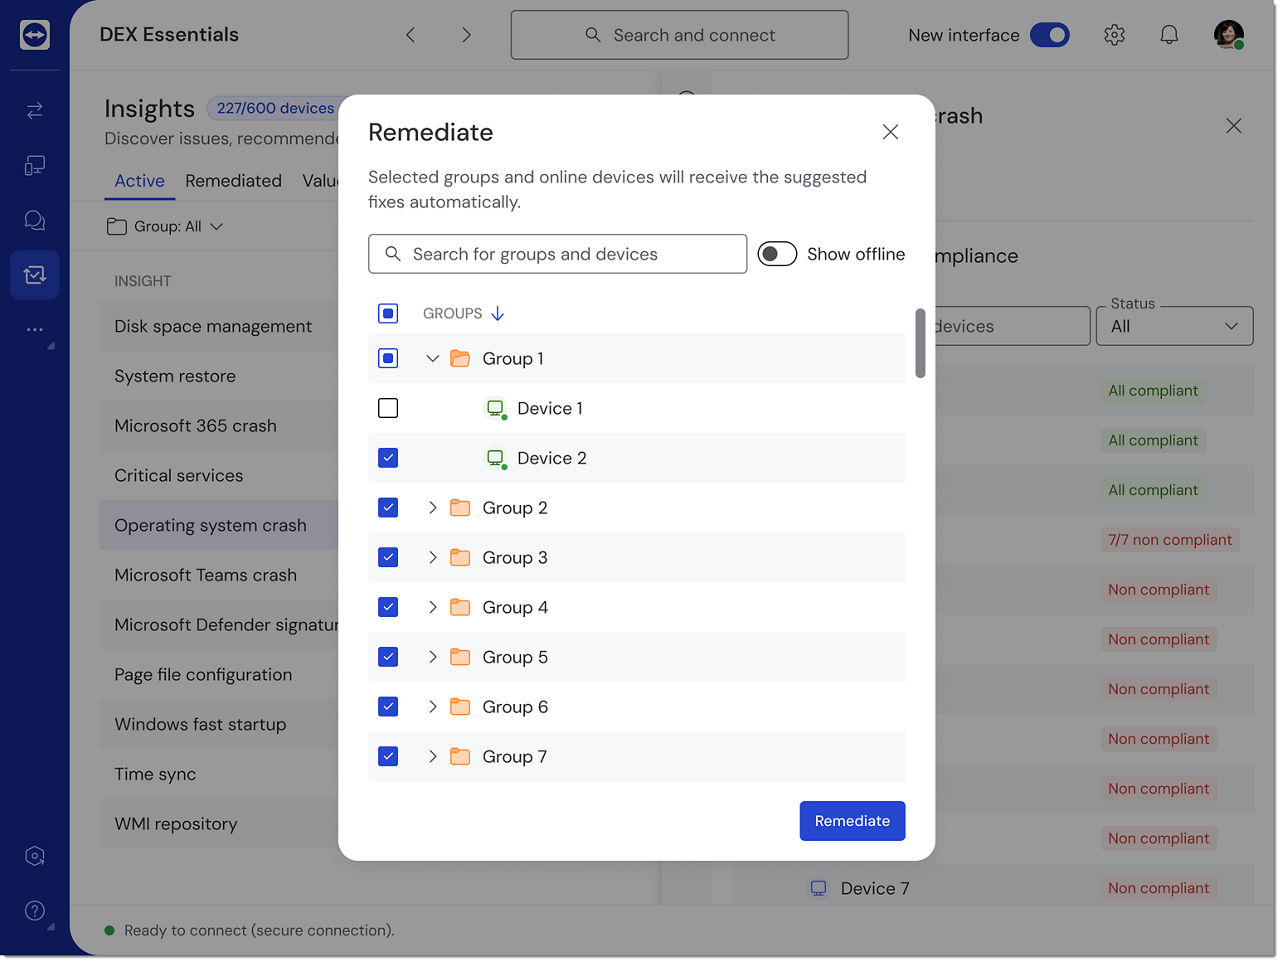The height and width of the screenshot is (962, 1280).
Task: Open admin settings icon in sidebar bottom
Action: (35, 856)
